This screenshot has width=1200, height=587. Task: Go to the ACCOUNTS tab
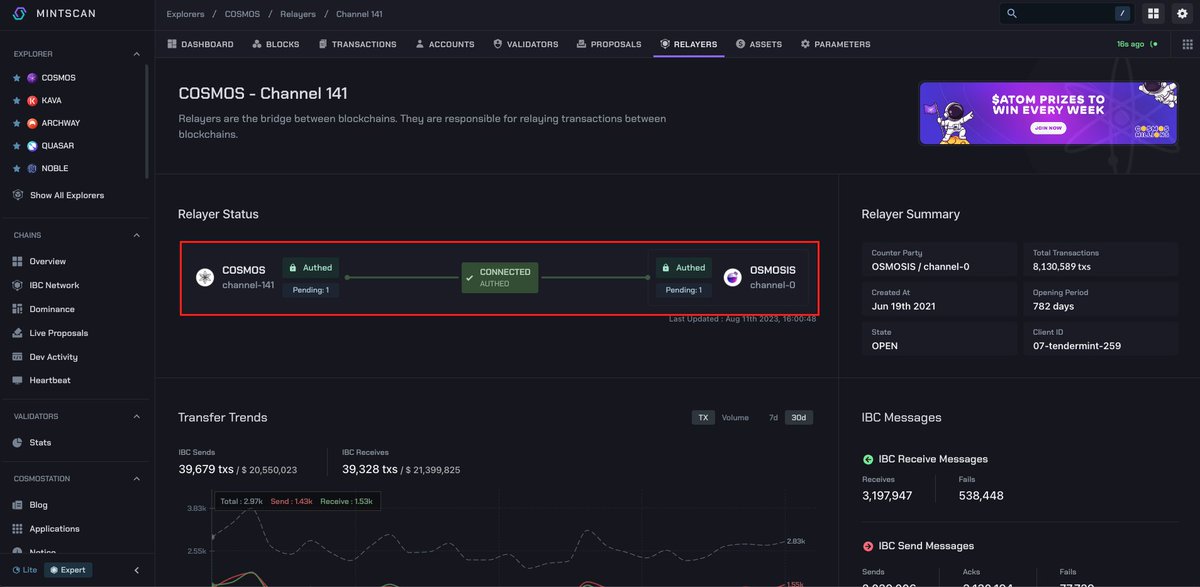click(x=445, y=44)
